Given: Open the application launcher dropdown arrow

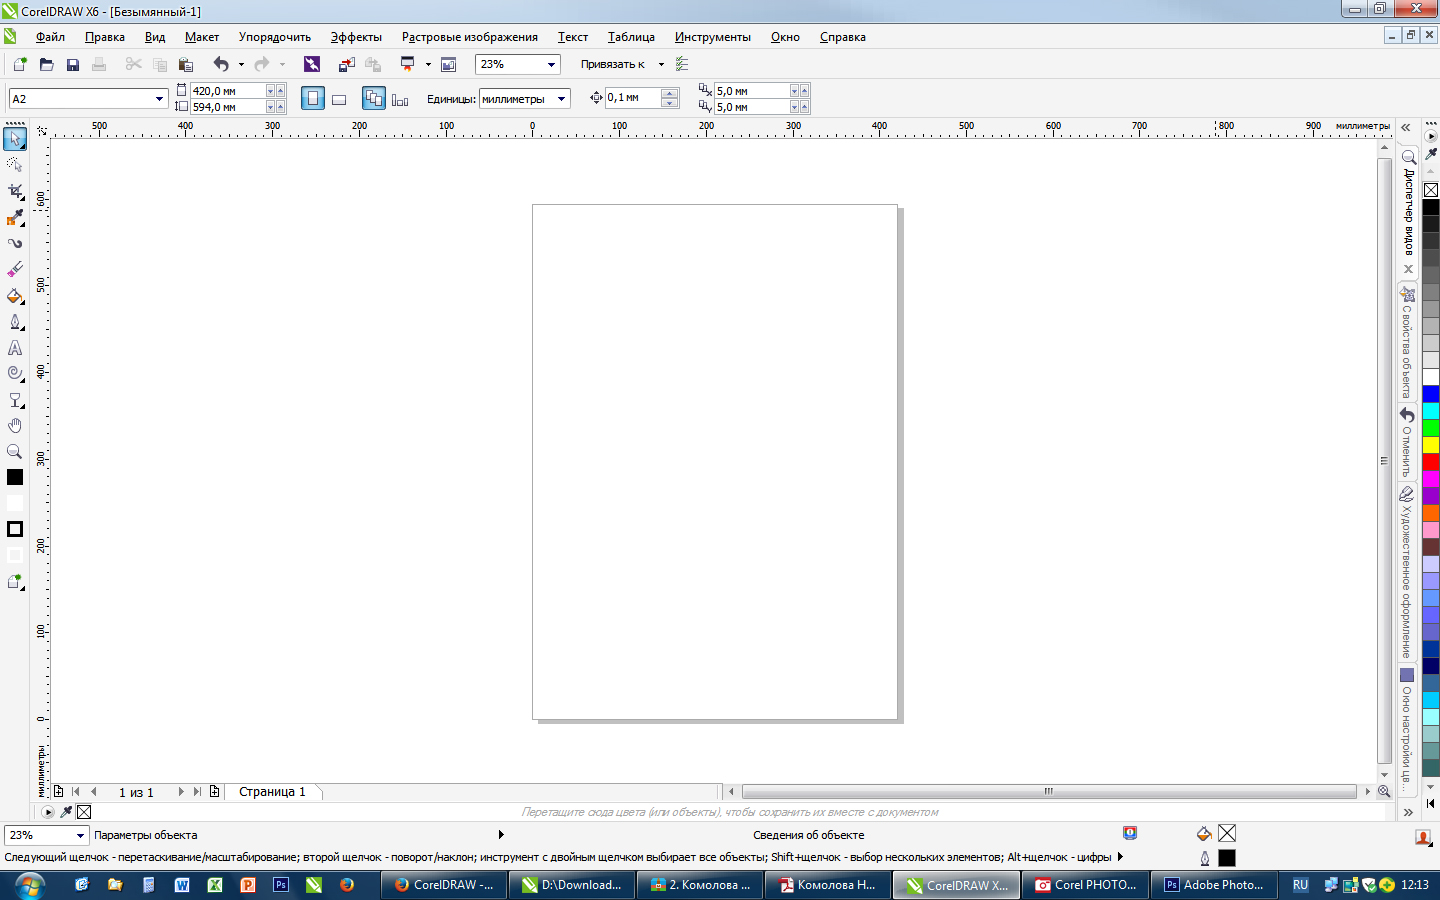Looking at the screenshot, I should [x=428, y=64].
